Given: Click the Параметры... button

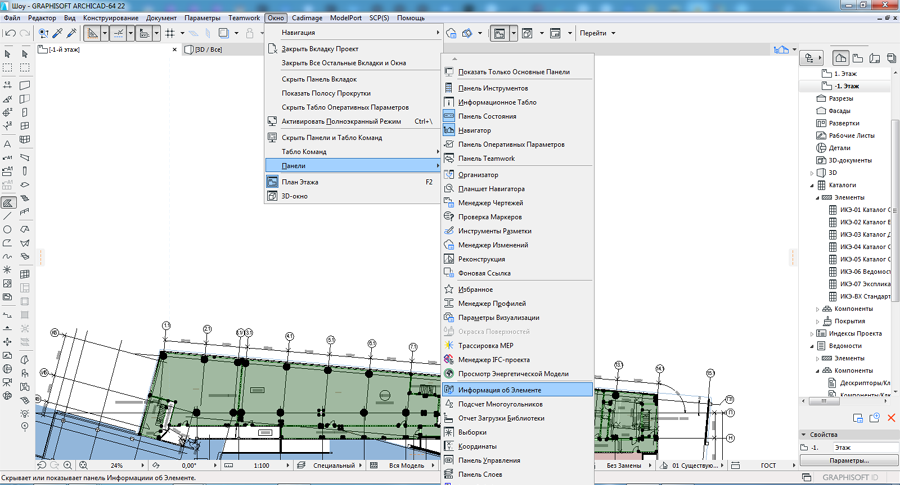Looking at the screenshot, I should coord(849,460).
